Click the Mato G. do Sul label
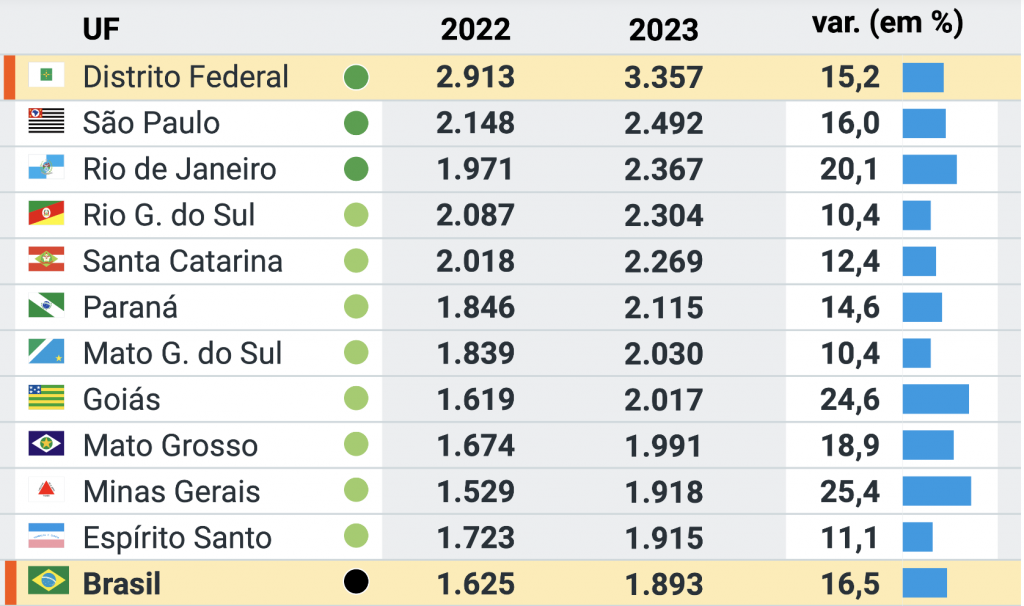1024x606 pixels. pyautogui.click(x=182, y=353)
